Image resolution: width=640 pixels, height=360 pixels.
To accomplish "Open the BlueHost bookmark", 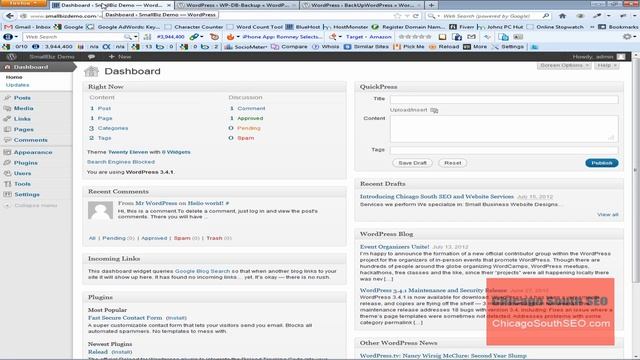I will [x=303, y=27].
